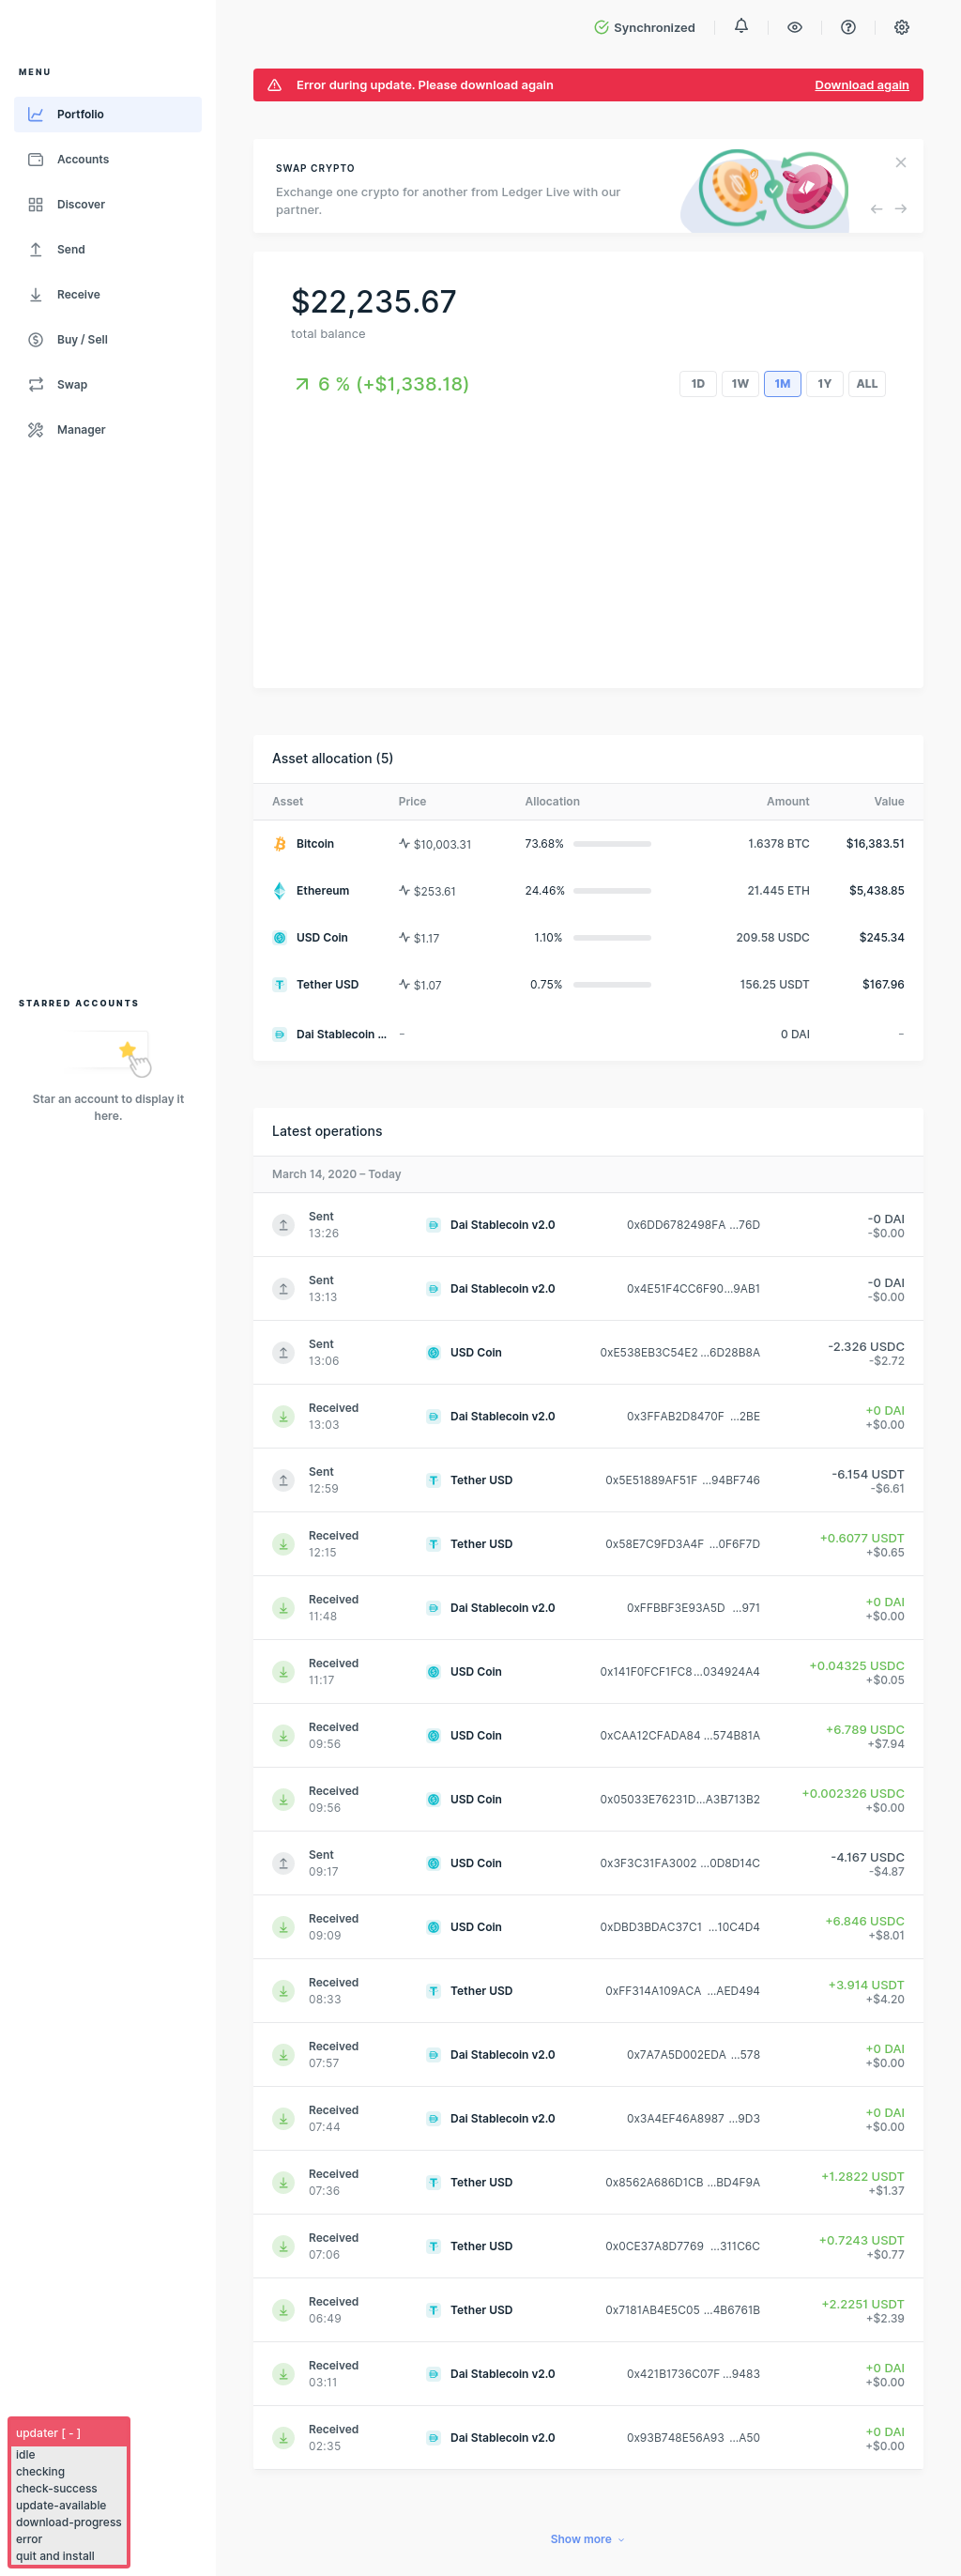The width and height of the screenshot is (961, 2576).
Task: Click the Manager tools icon
Action: [36, 429]
